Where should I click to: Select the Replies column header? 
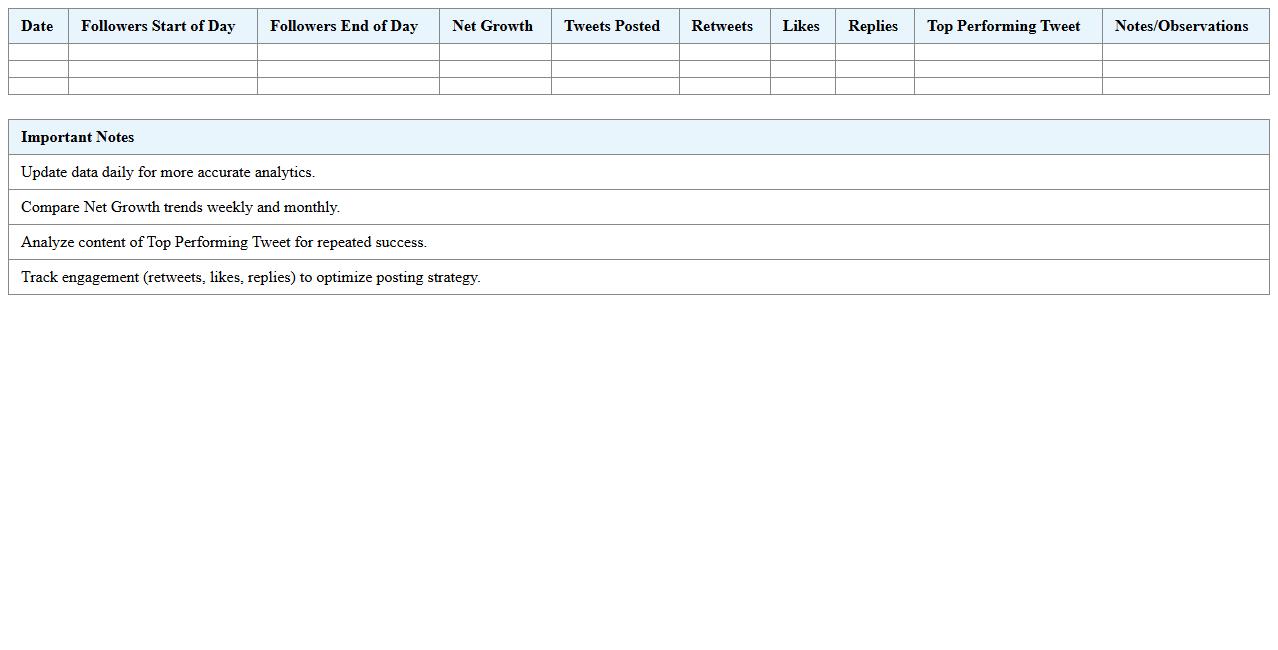pyautogui.click(x=873, y=26)
